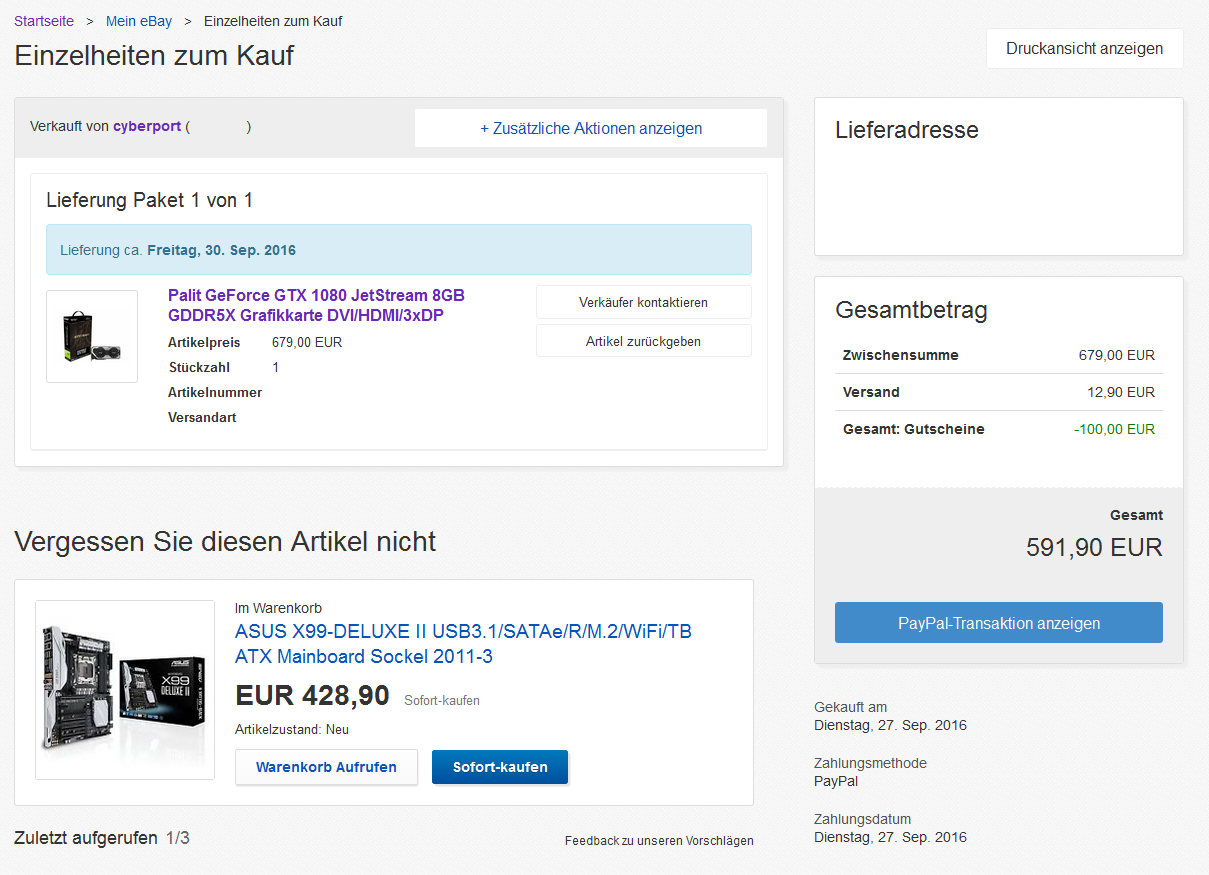Select the Artikelnummer label
This screenshot has width=1209, height=875.
(x=215, y=392)
